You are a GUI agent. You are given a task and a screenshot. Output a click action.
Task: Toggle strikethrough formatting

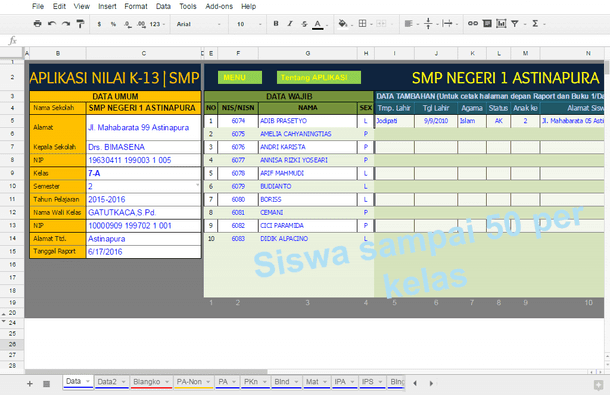click(304, 24)
